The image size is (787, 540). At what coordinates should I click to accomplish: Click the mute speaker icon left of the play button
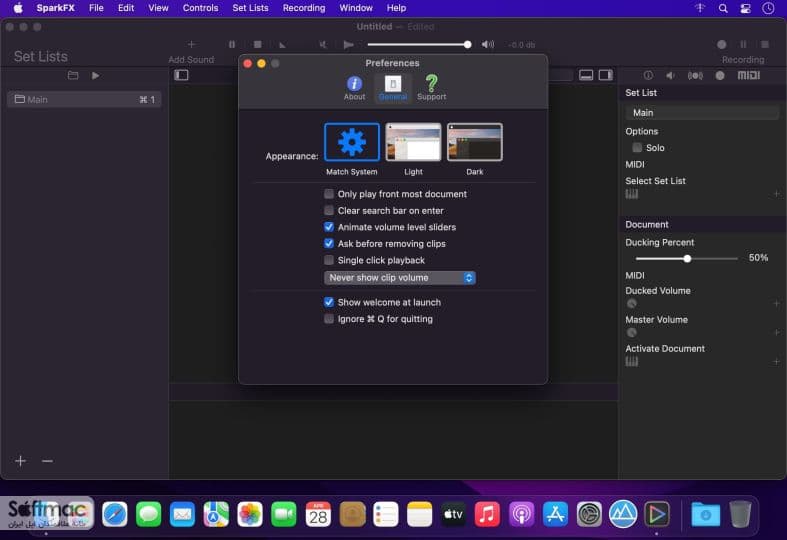[323, 45]
